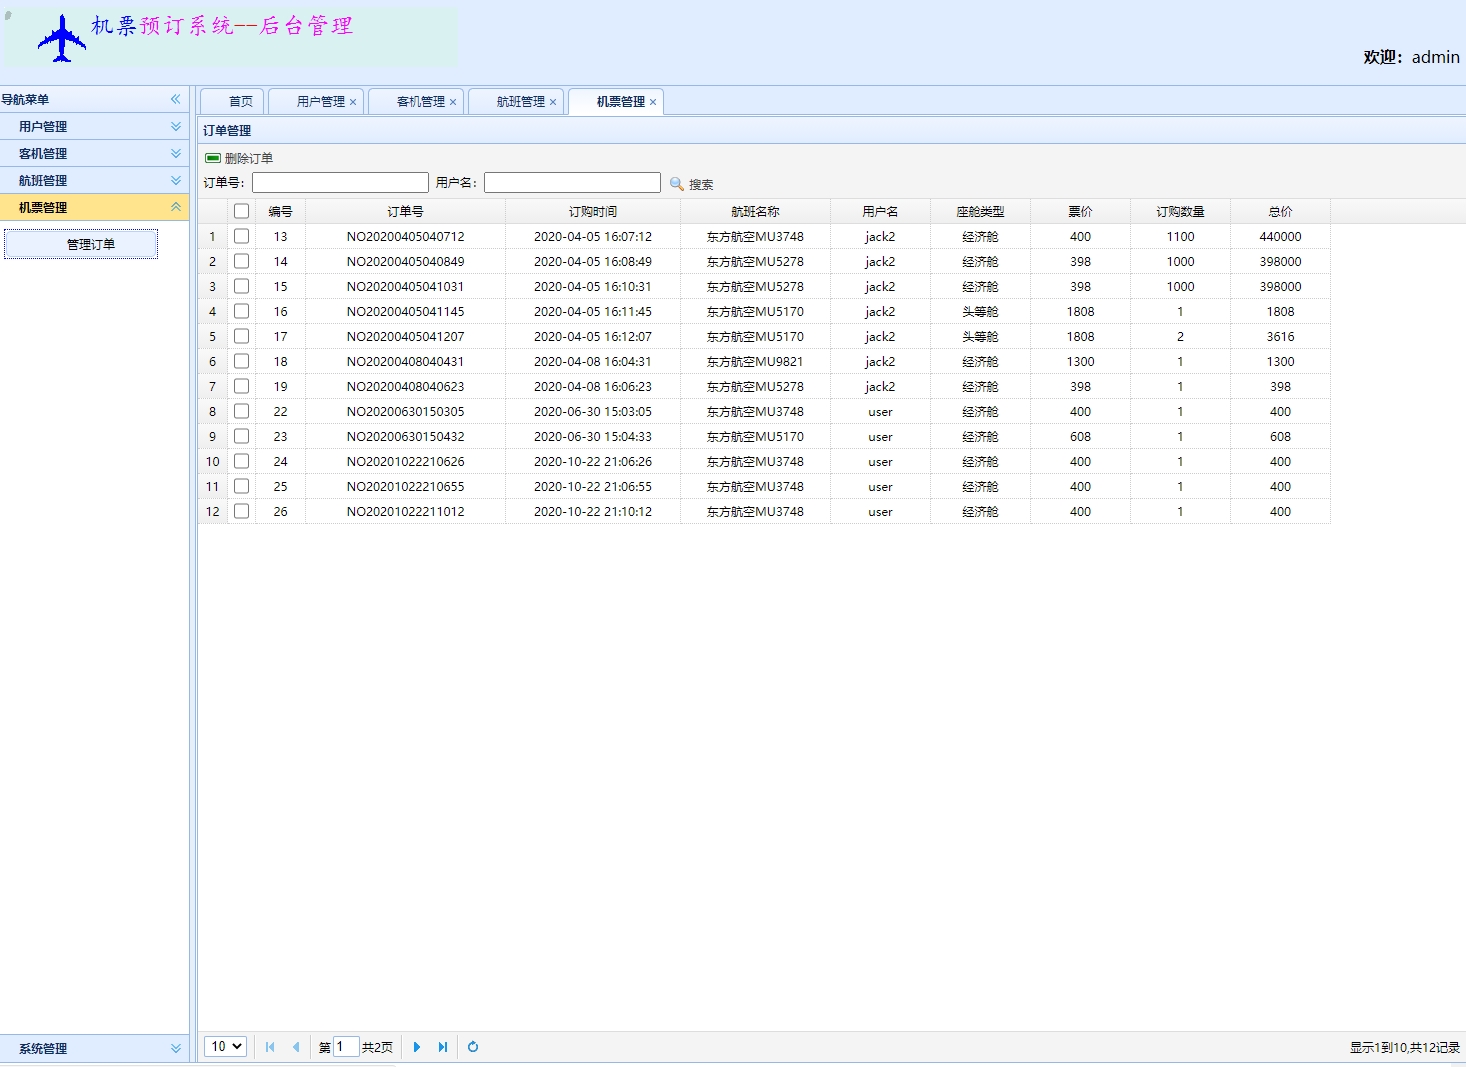Select the checkbox for row 12
The width and height of the screenshot is (1466, 1067).
241,511
